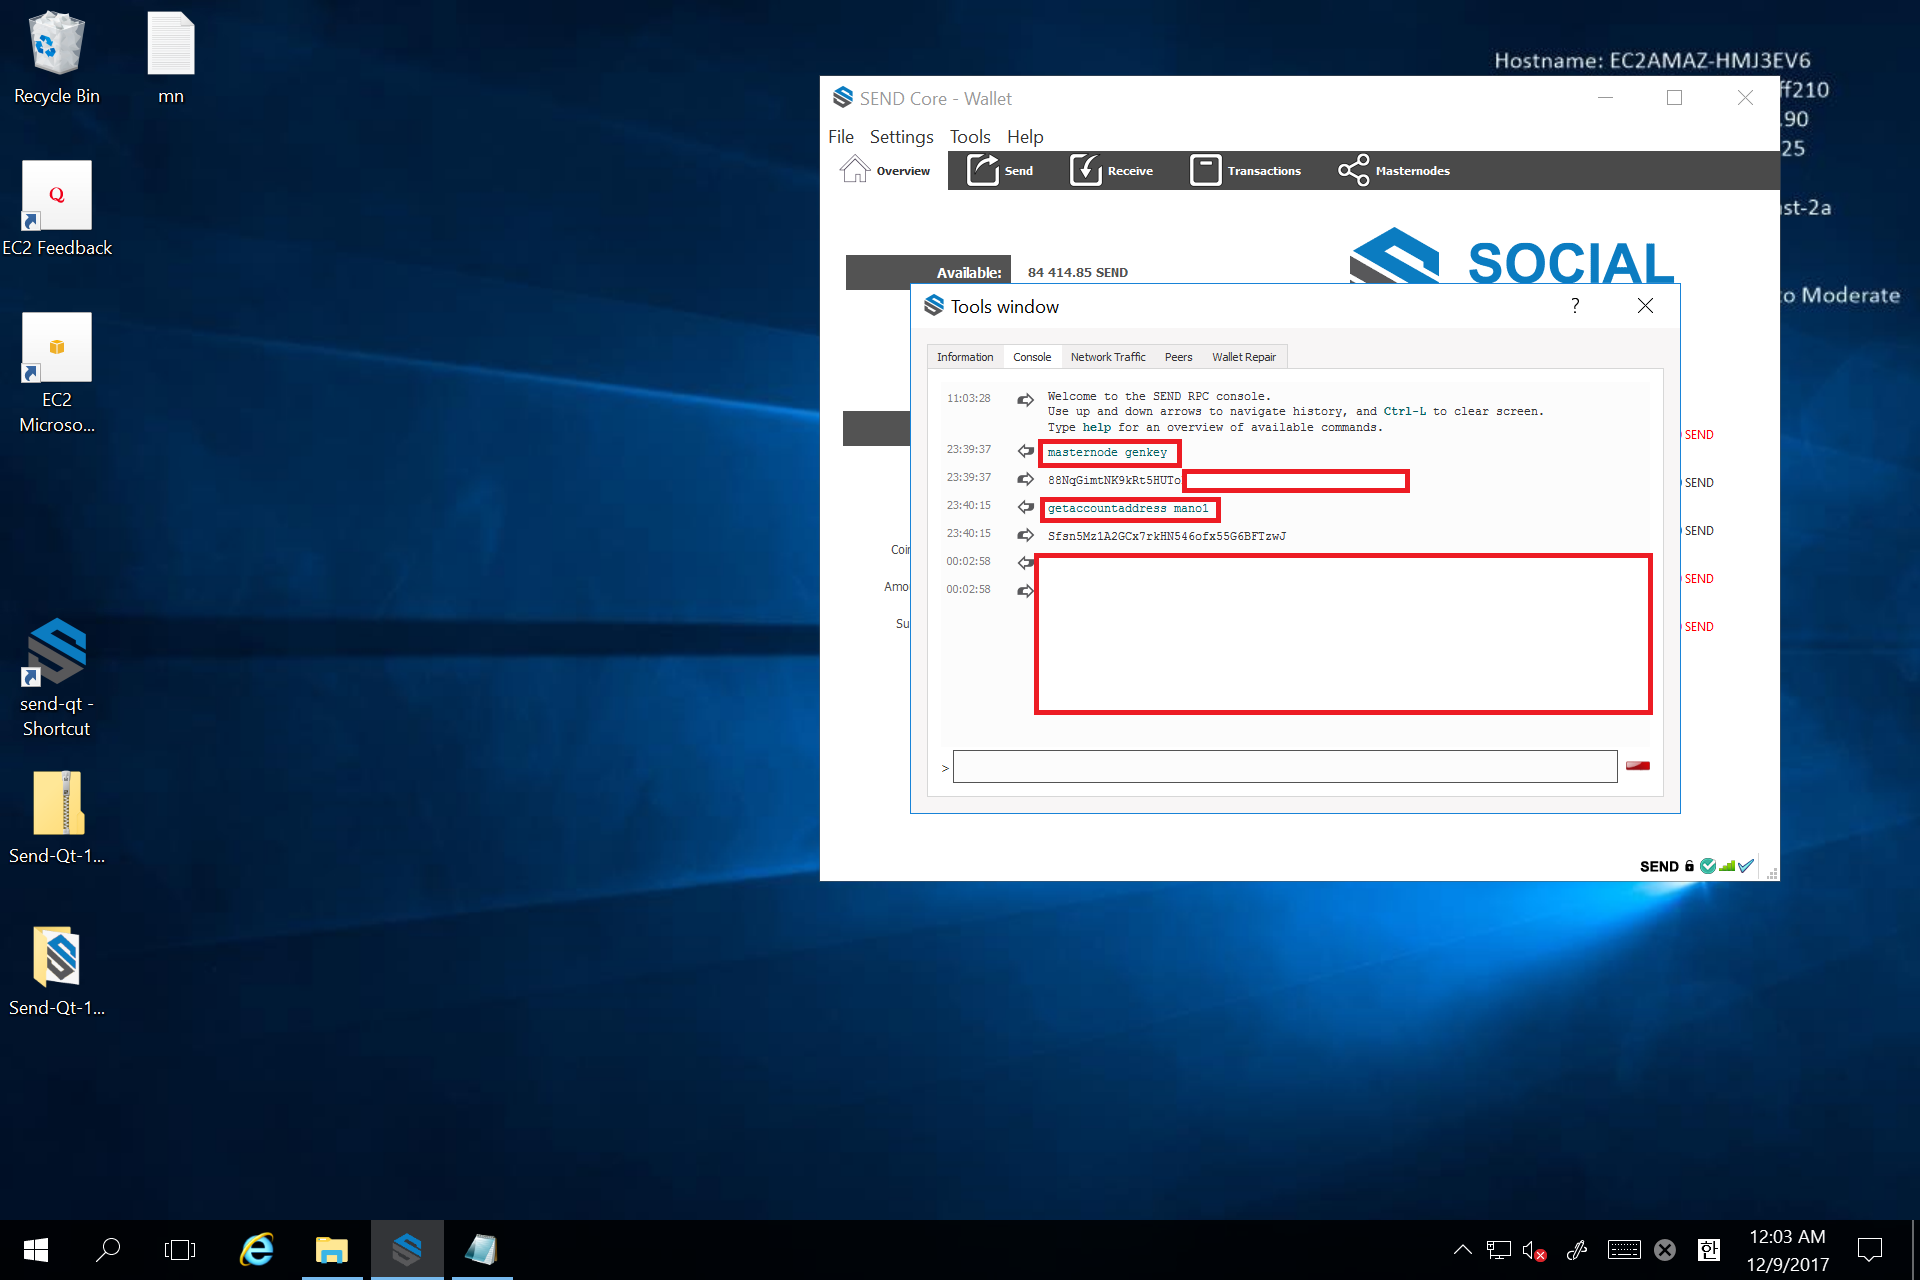Launch Internet Explorer from the taskbar
This screenshot has width=1920, height=1280.
coord(257,1250)
